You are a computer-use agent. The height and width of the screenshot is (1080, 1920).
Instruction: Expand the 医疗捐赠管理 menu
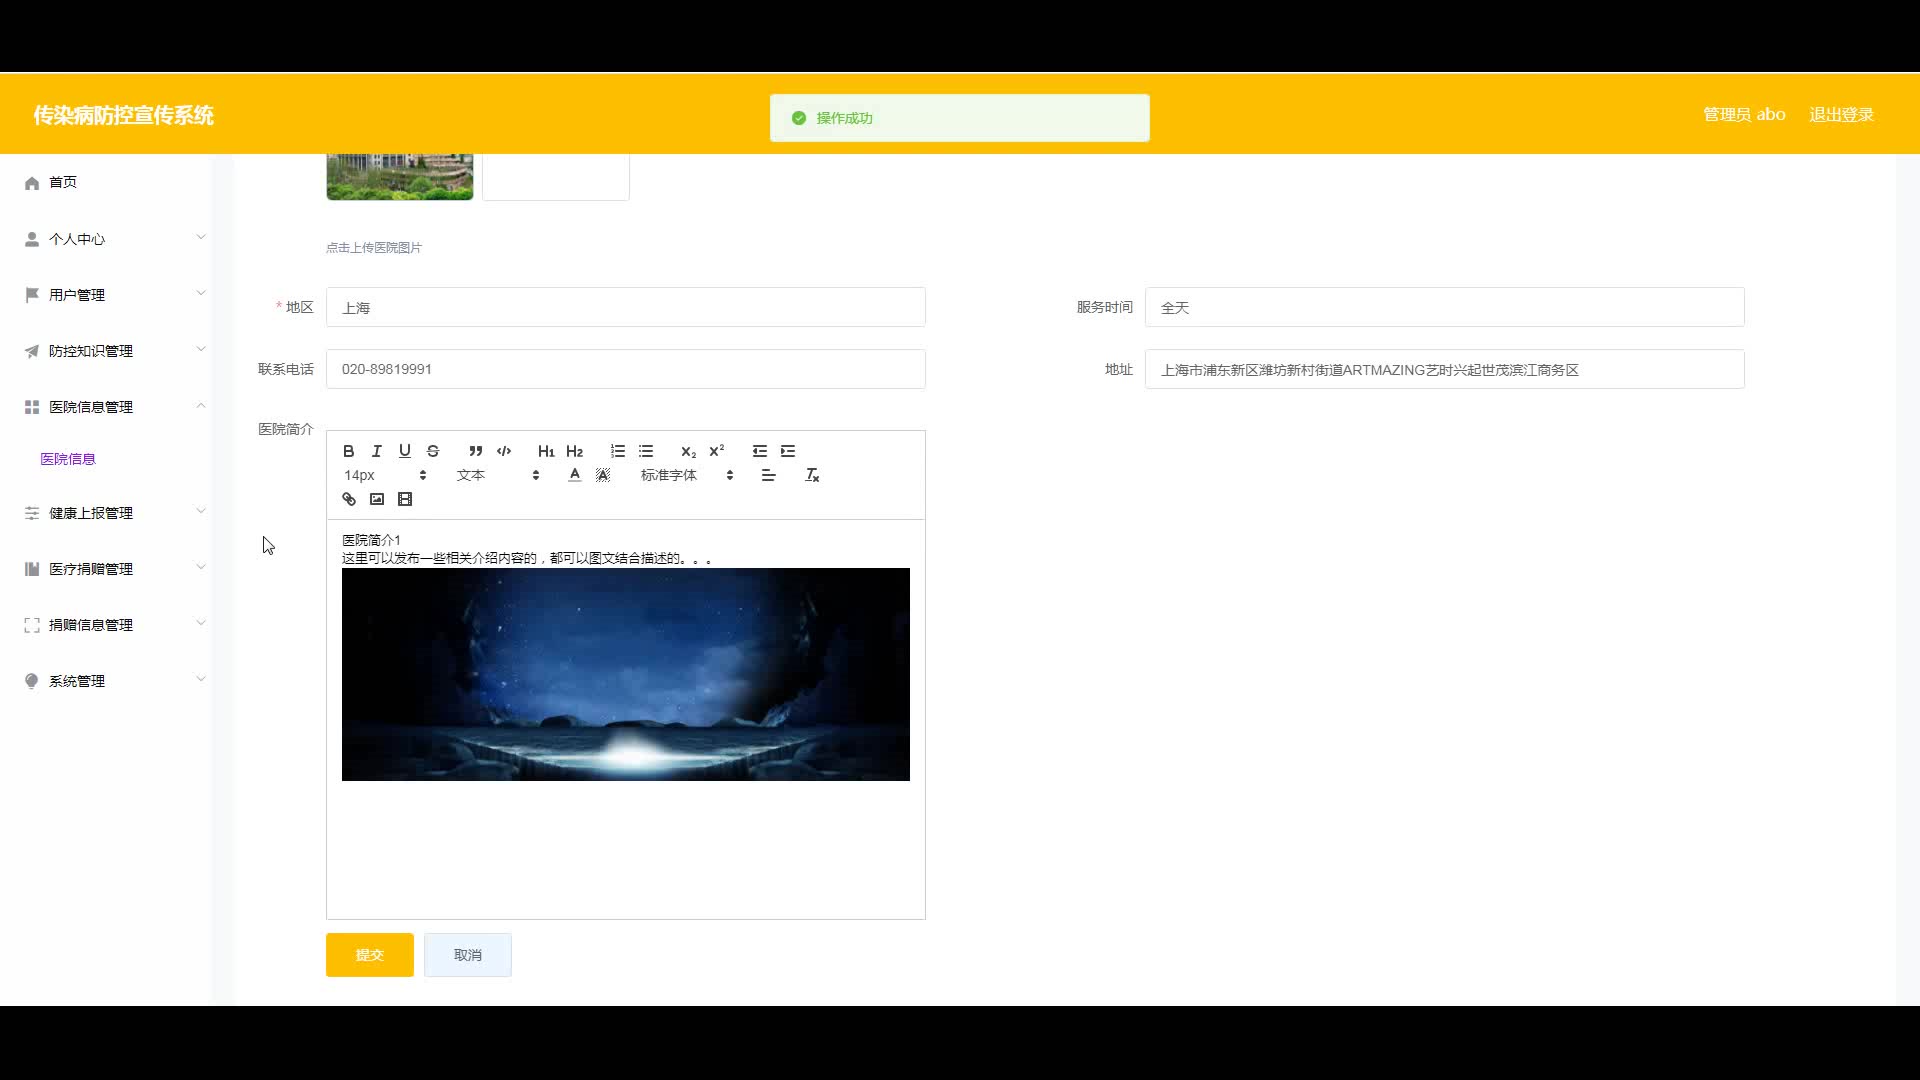pyautogui.click(x=105, y=569)
